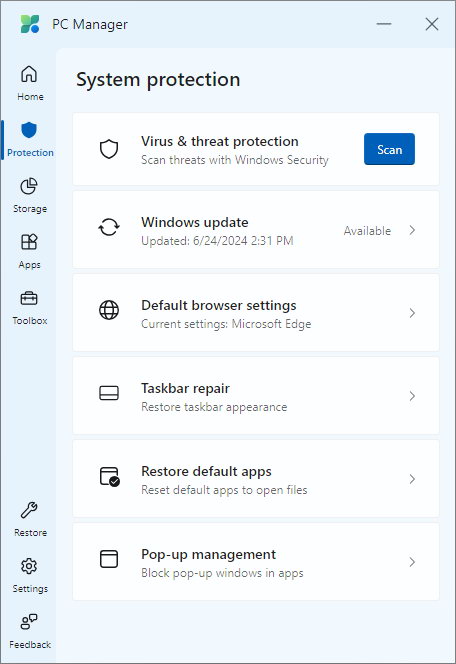Screen dimensions: 456x664
Task: Expand the Default browser settings chevron
Action: point(412,313)
